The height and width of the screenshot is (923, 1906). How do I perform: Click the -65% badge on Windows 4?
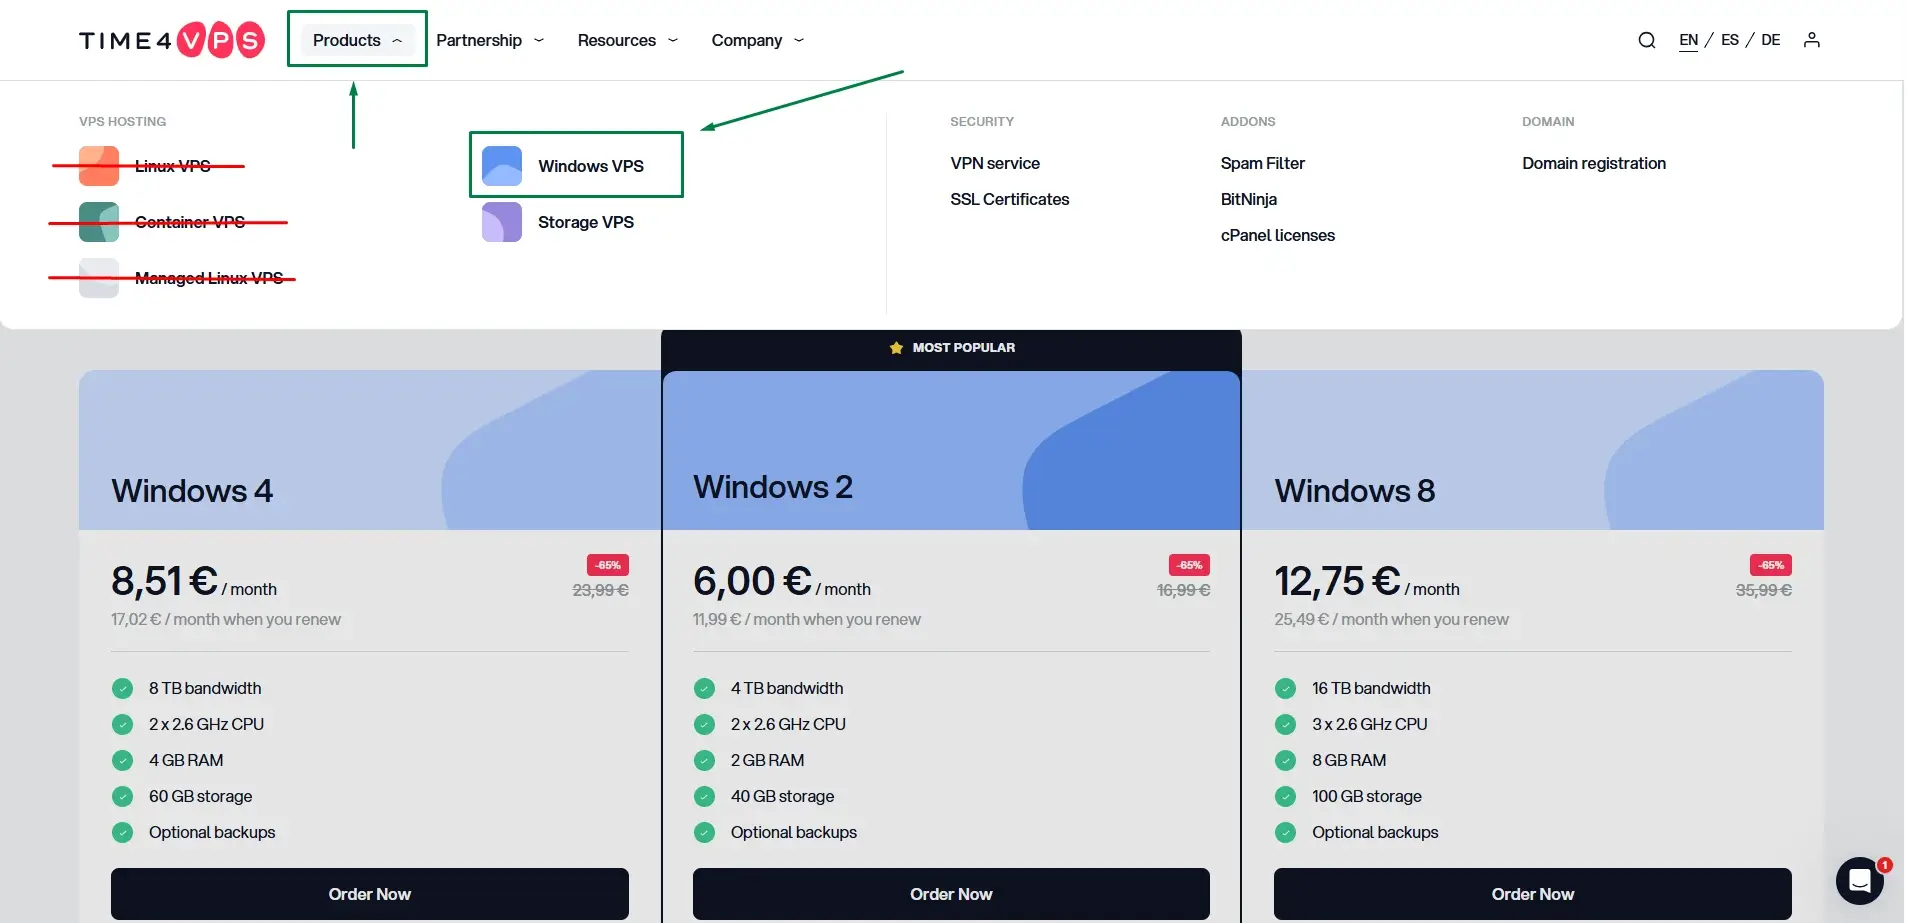(608, 565)
